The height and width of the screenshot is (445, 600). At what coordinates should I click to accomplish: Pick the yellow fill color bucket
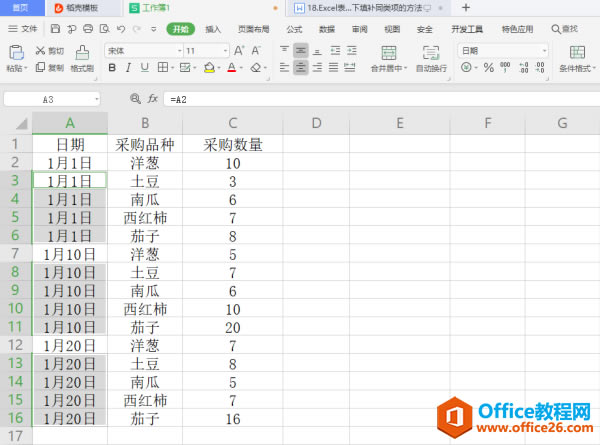pyautogui.click(x=209, y=68)
